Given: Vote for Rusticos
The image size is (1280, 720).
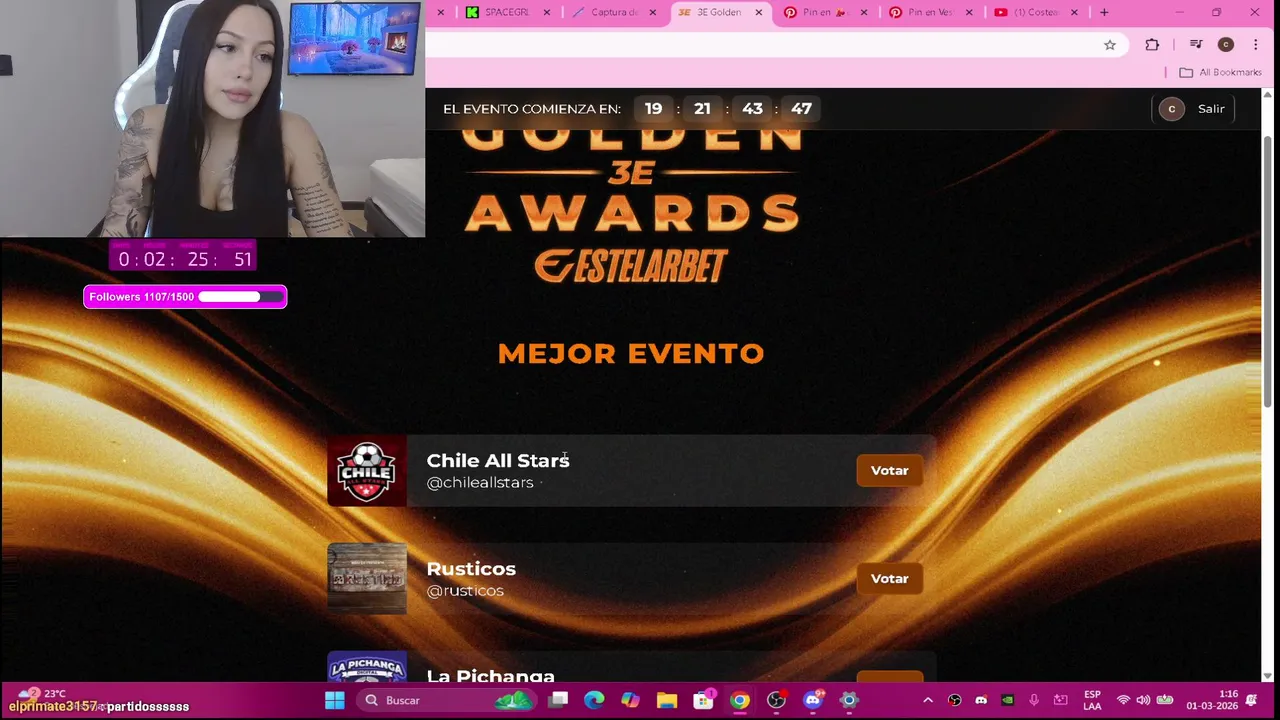Looking at the screenshot, I should (x=889, y=578).
